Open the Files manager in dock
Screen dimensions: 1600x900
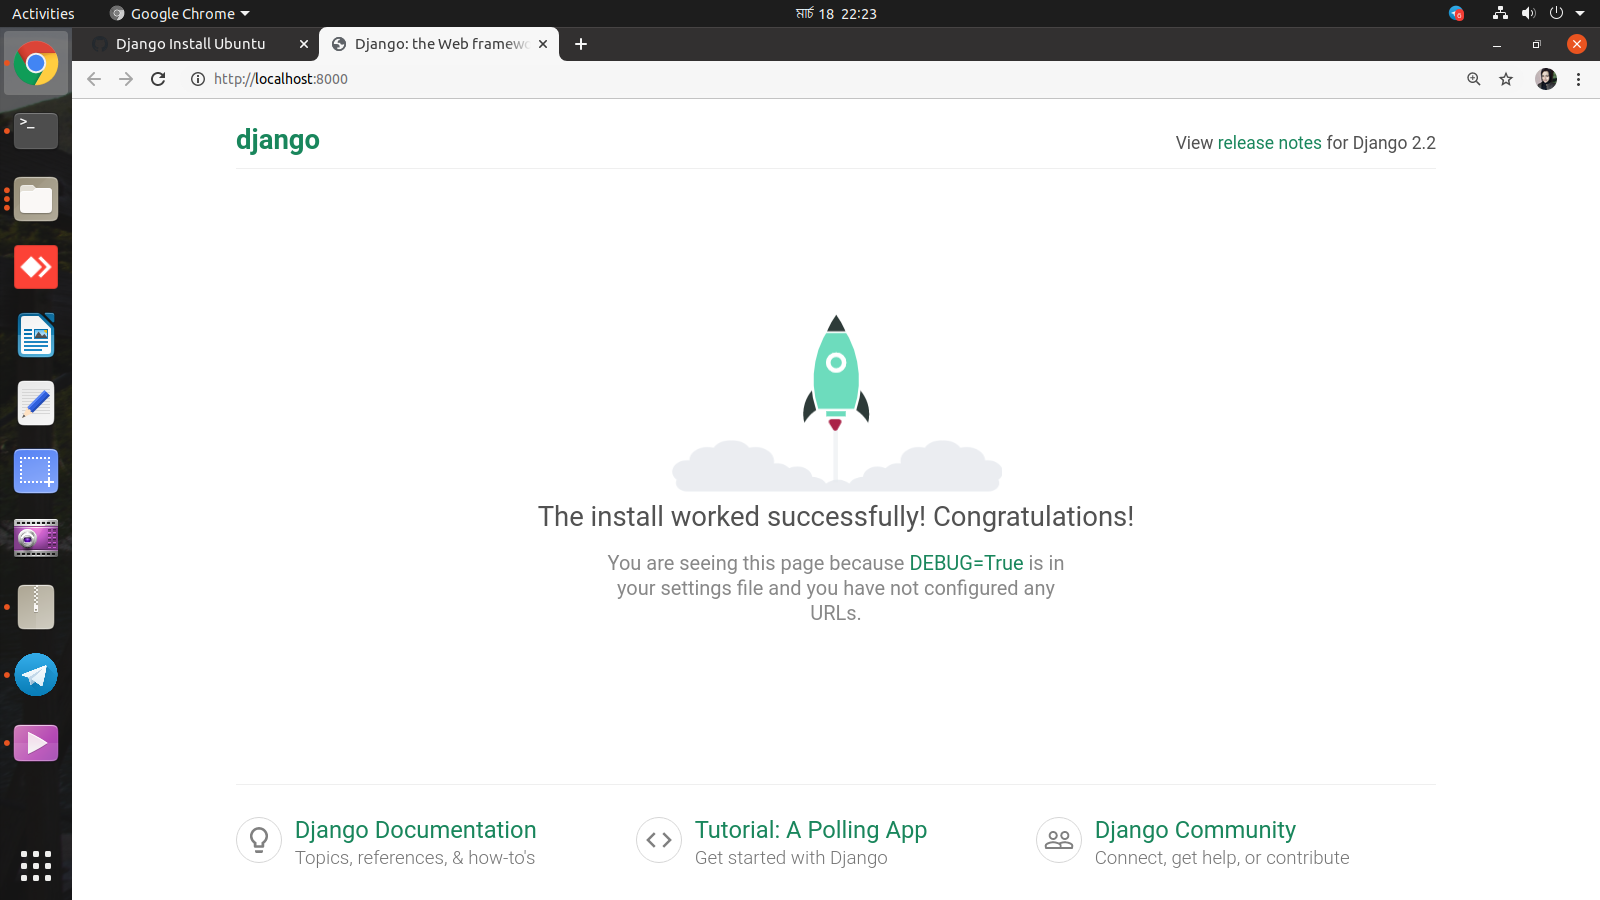[36, 199]
